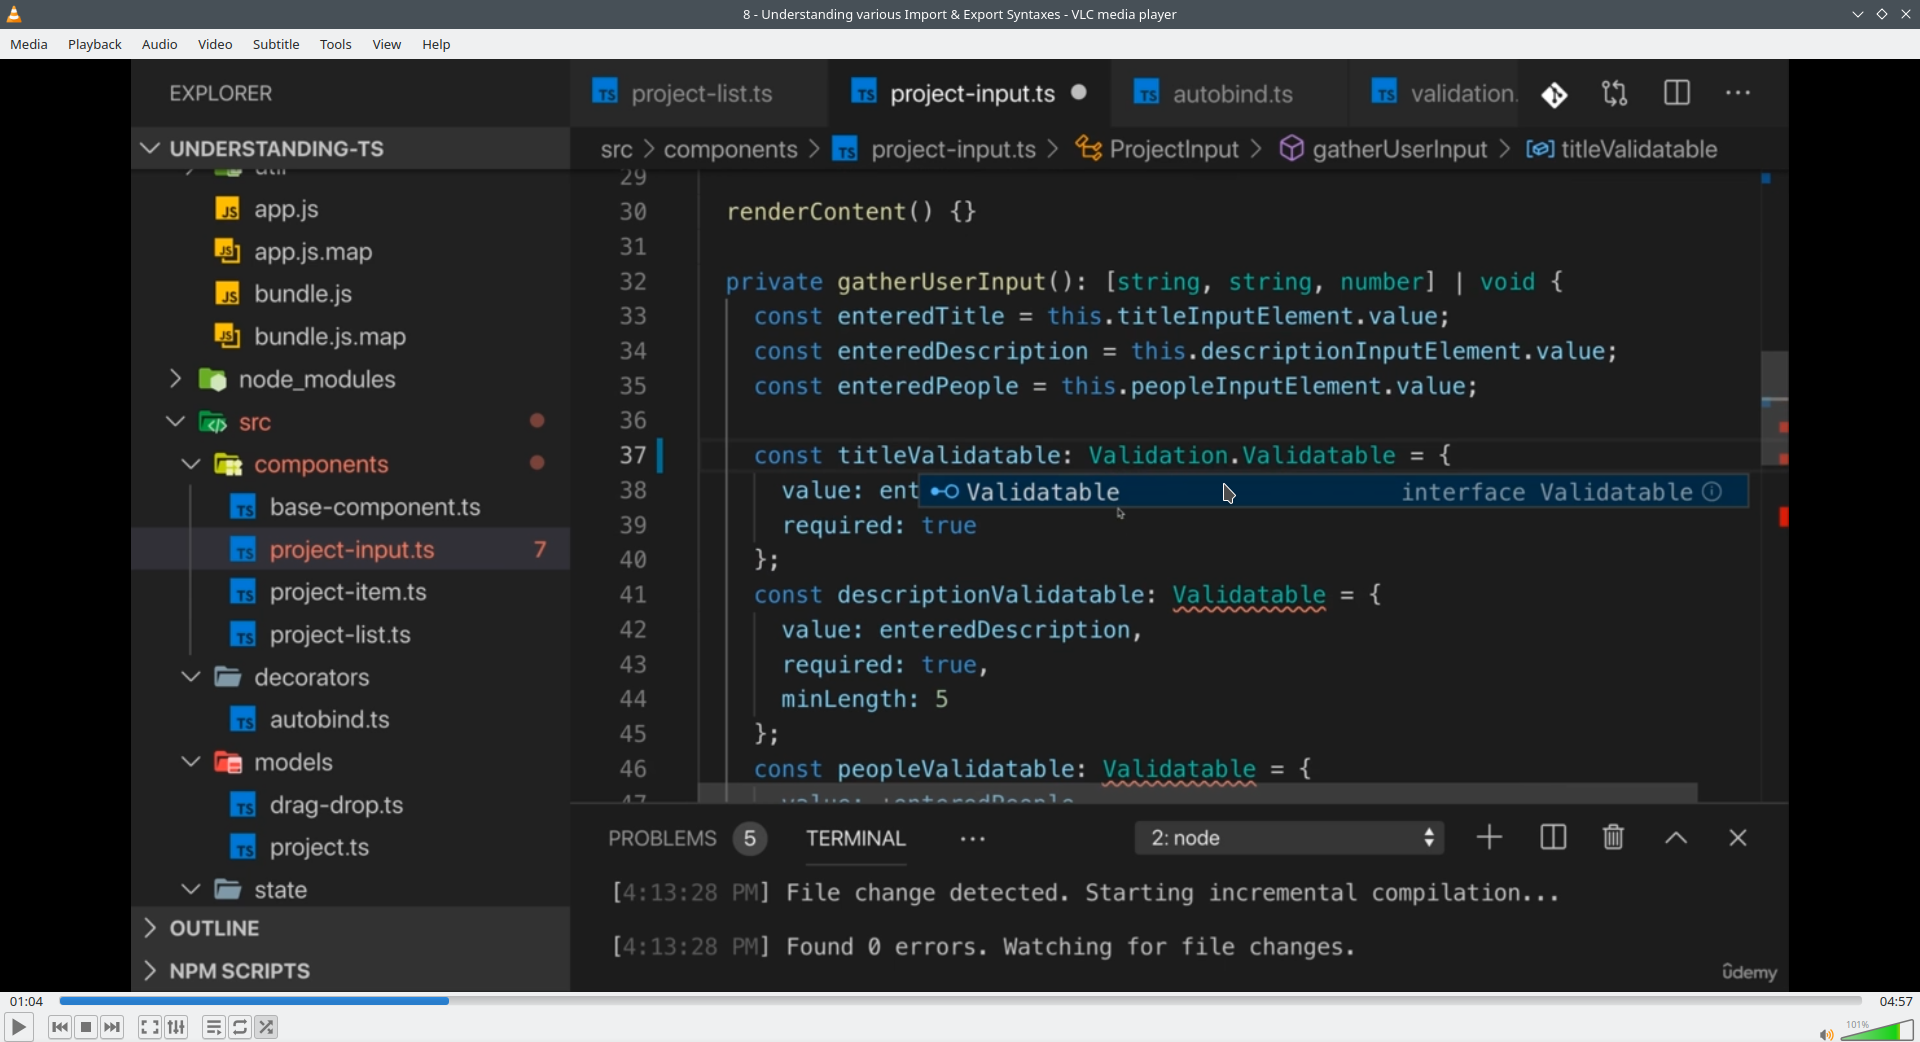The image size is (1920, 1042).
Task: Open the Media menu
Action: click(29, 44)
